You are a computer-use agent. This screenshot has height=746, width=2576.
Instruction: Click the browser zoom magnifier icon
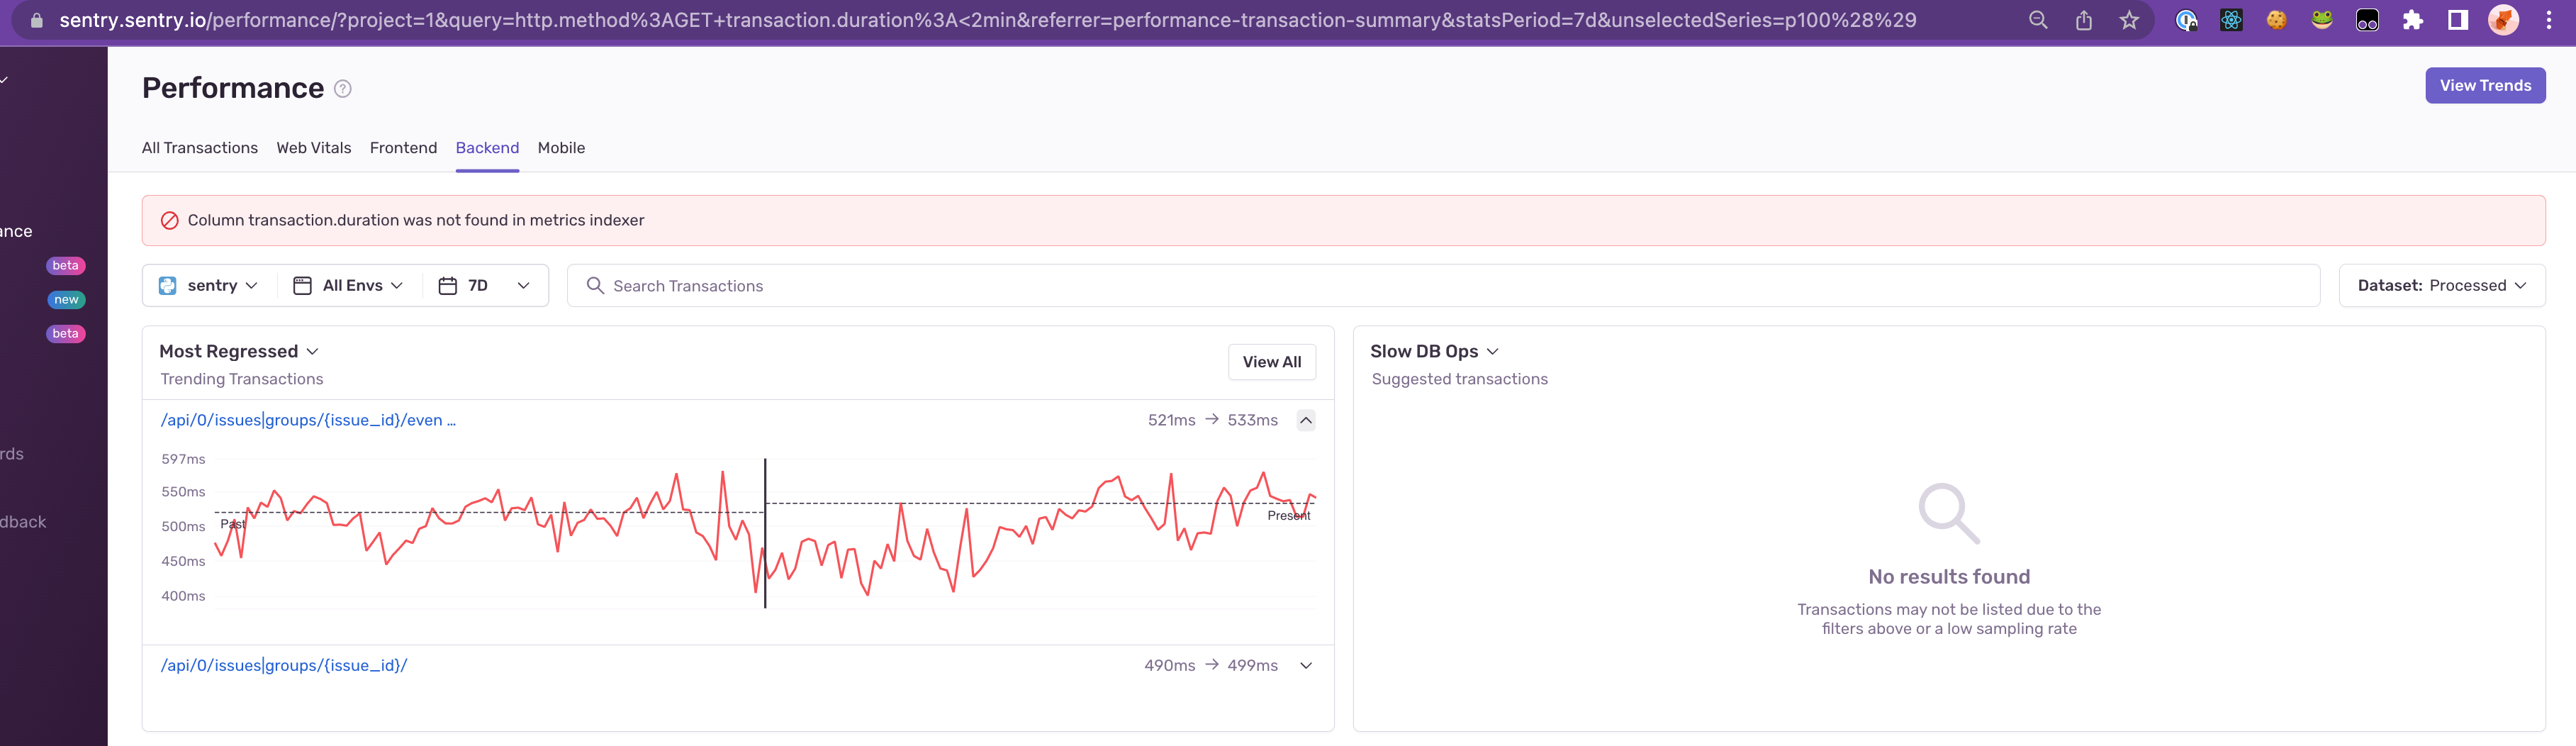point(2038,20)
